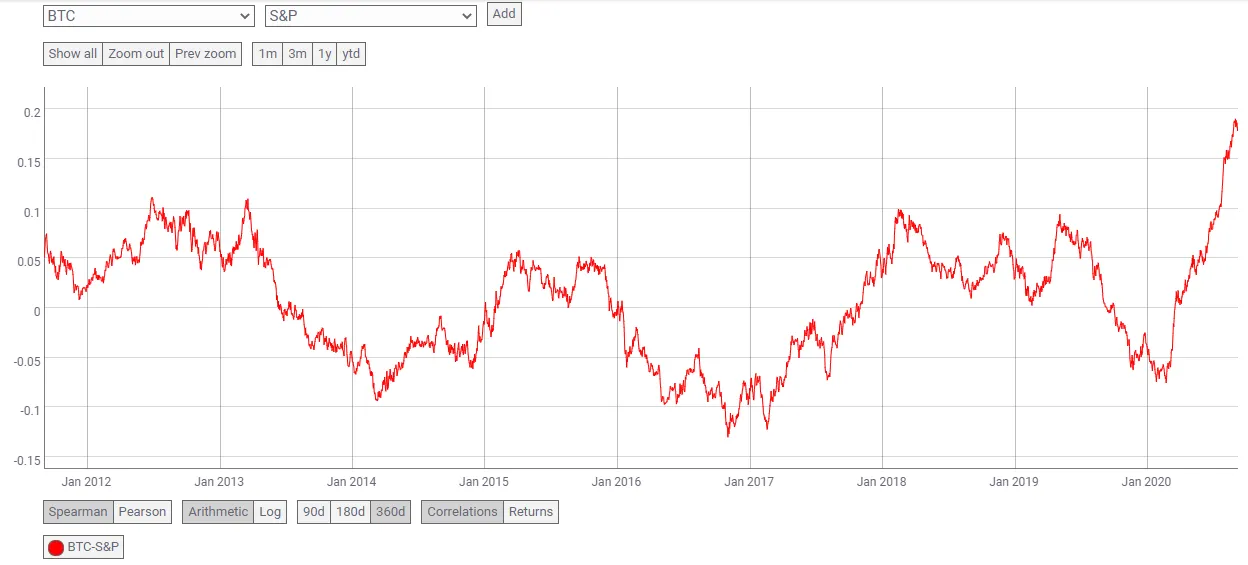Viewport: 1248px width, 565px height.
Task: Switch to Log scale
Action: tap(270, 512)
